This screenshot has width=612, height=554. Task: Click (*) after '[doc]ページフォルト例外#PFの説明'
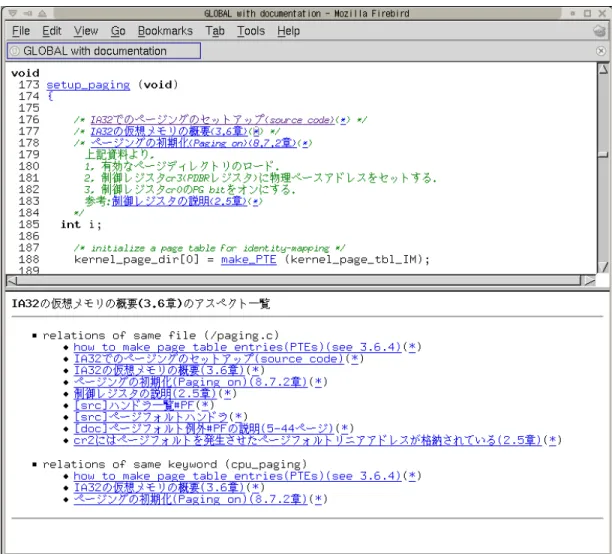(345, 429)
